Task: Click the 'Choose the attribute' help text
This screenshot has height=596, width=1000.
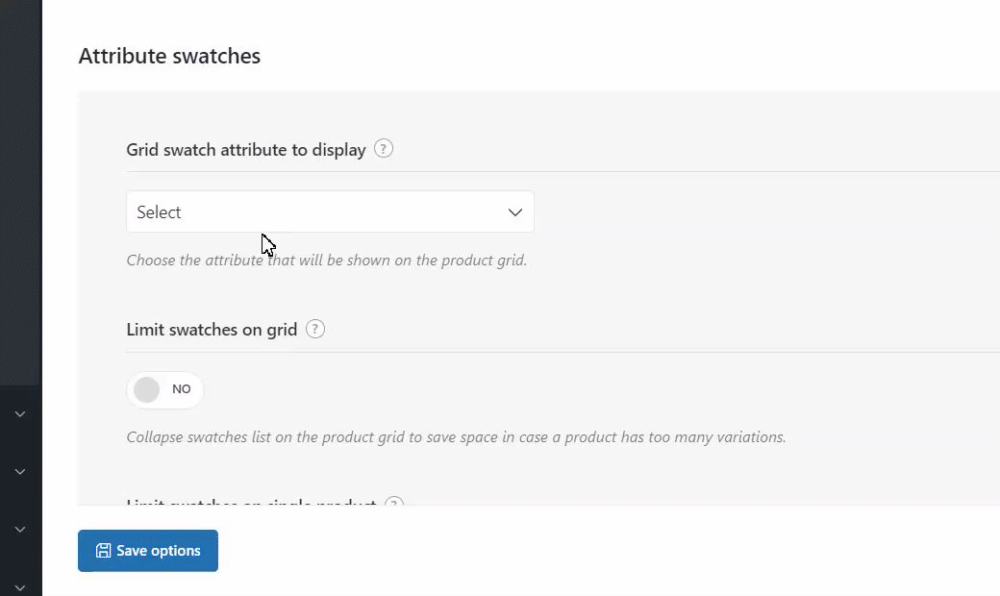Action: pyautogui.click(x=326, y=260)
